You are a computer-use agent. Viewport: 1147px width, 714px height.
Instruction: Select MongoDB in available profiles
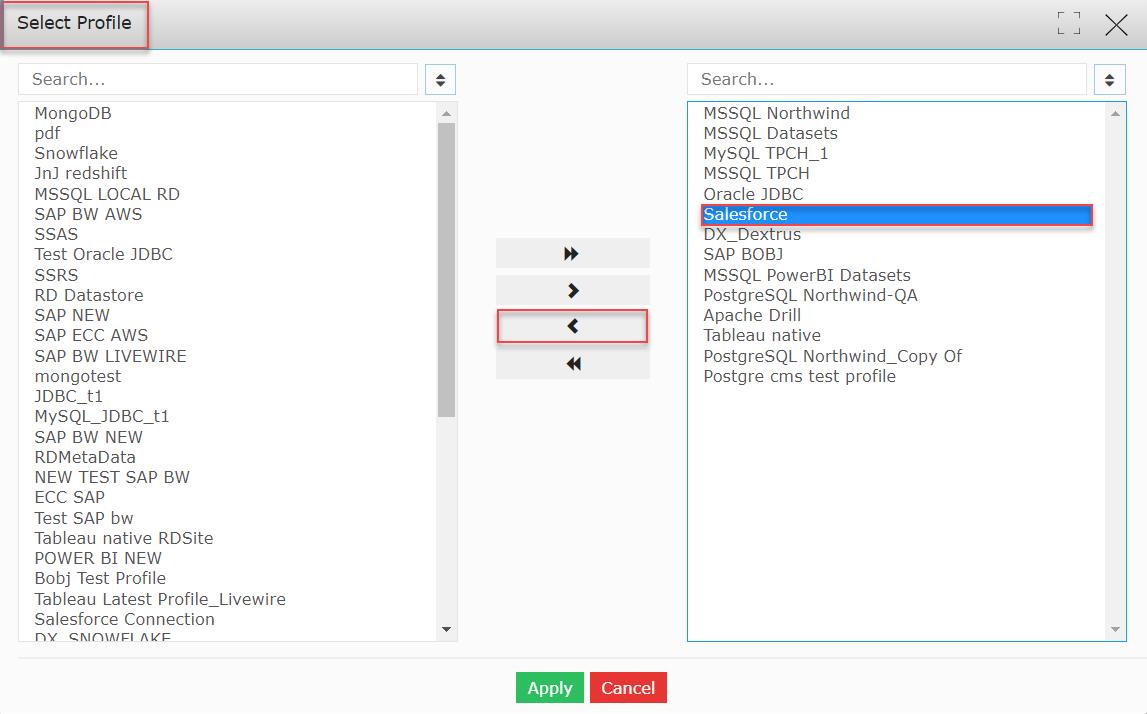pyautogui.click(x=72, y=113)
